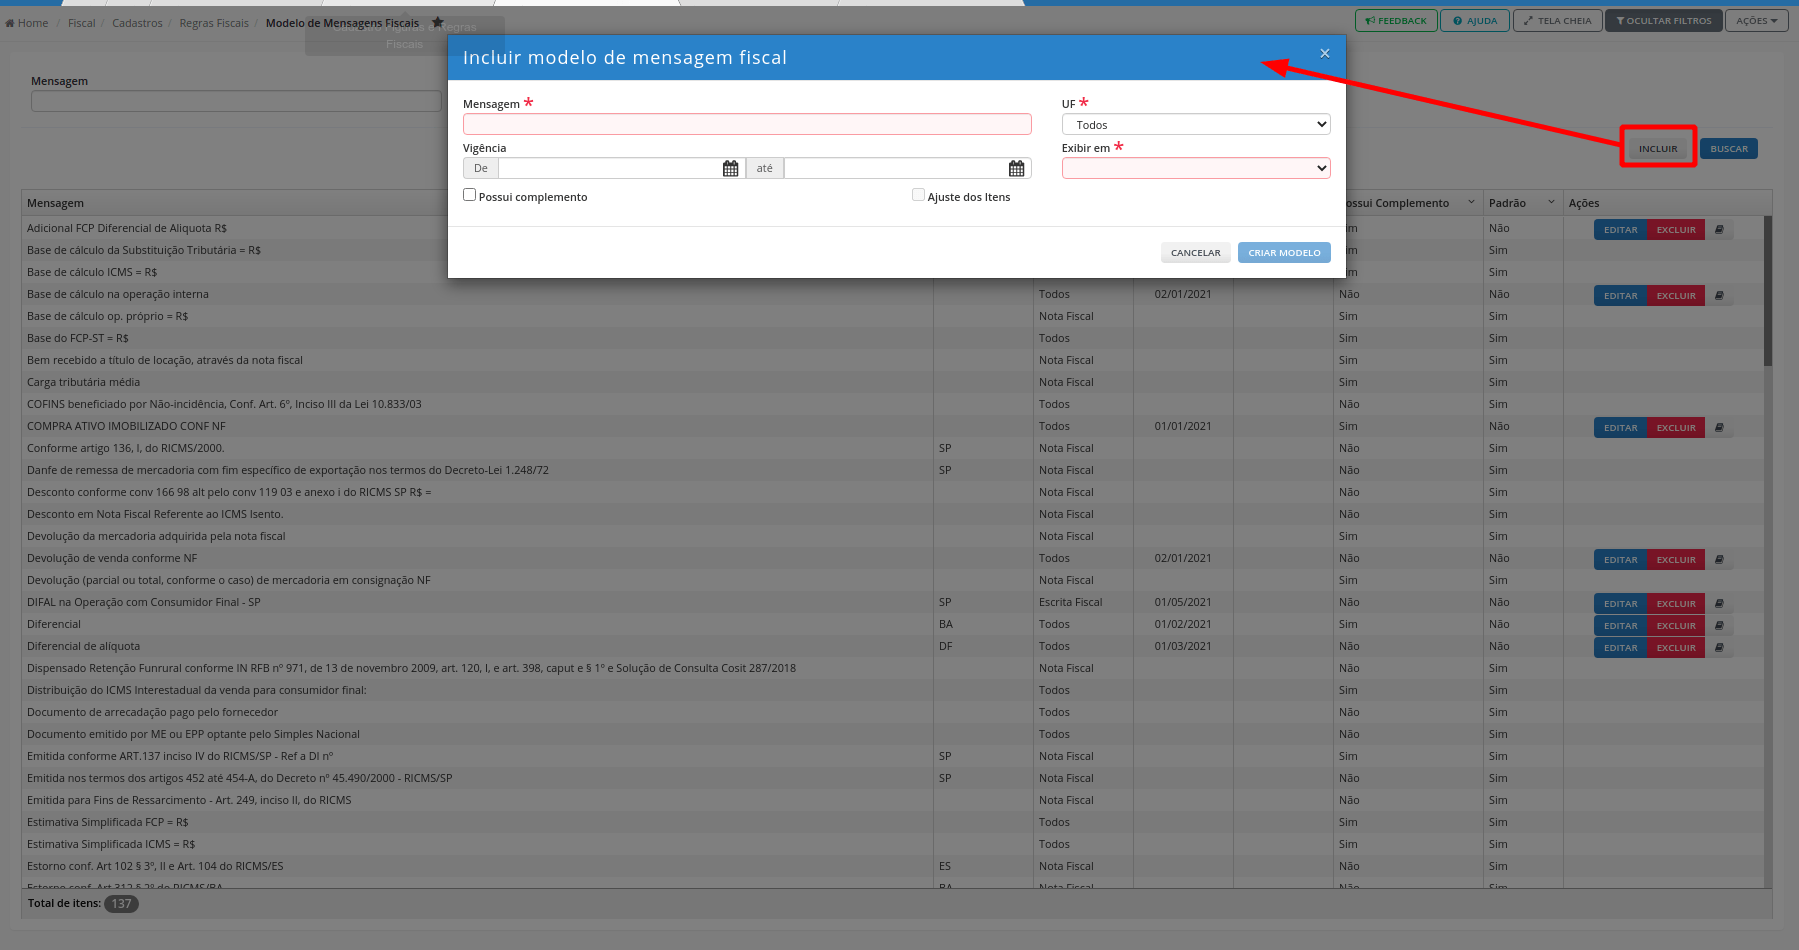
Task: Navigate to Fiscal breadcrumb
Action: point(82,23)
